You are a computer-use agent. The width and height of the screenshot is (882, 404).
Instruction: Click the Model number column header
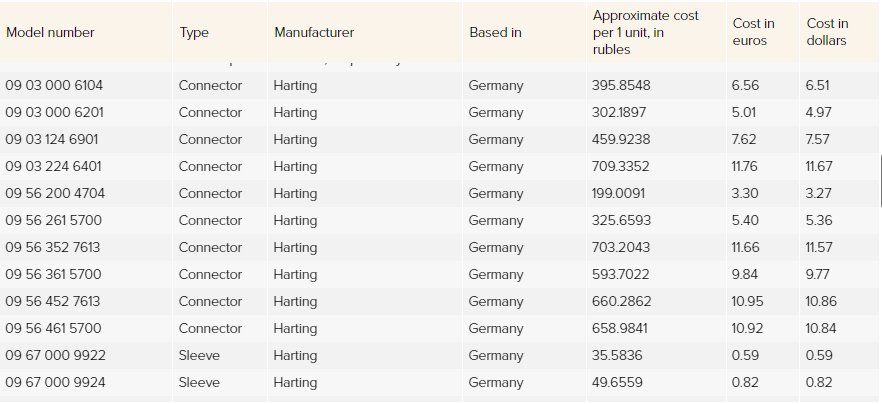[x=50, y=33]
